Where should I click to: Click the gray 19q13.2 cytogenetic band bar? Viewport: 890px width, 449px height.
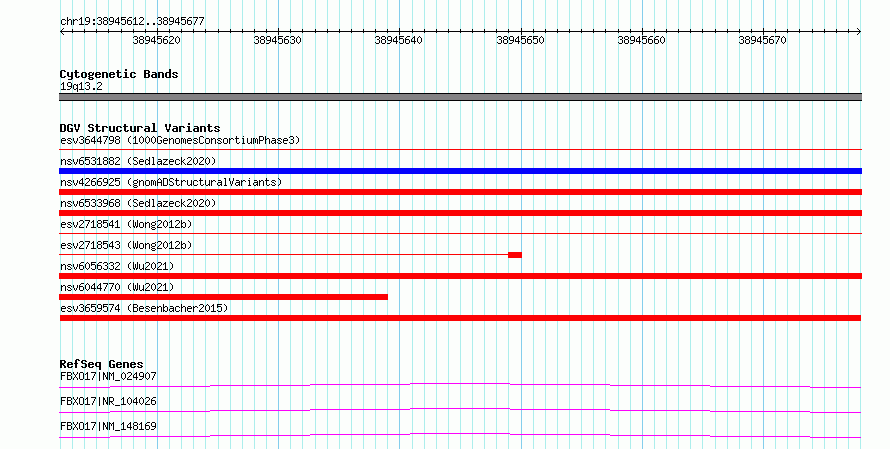tap(460, 97)
